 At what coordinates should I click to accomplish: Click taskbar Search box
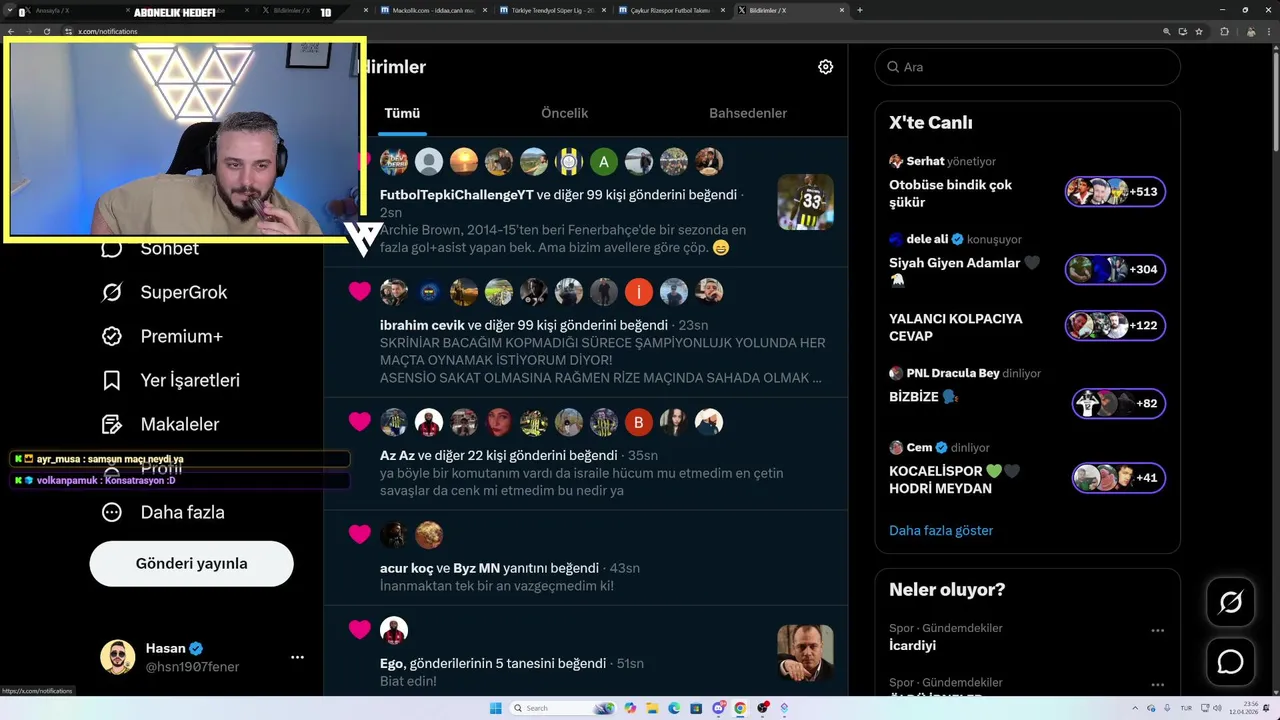click(562, 708)
